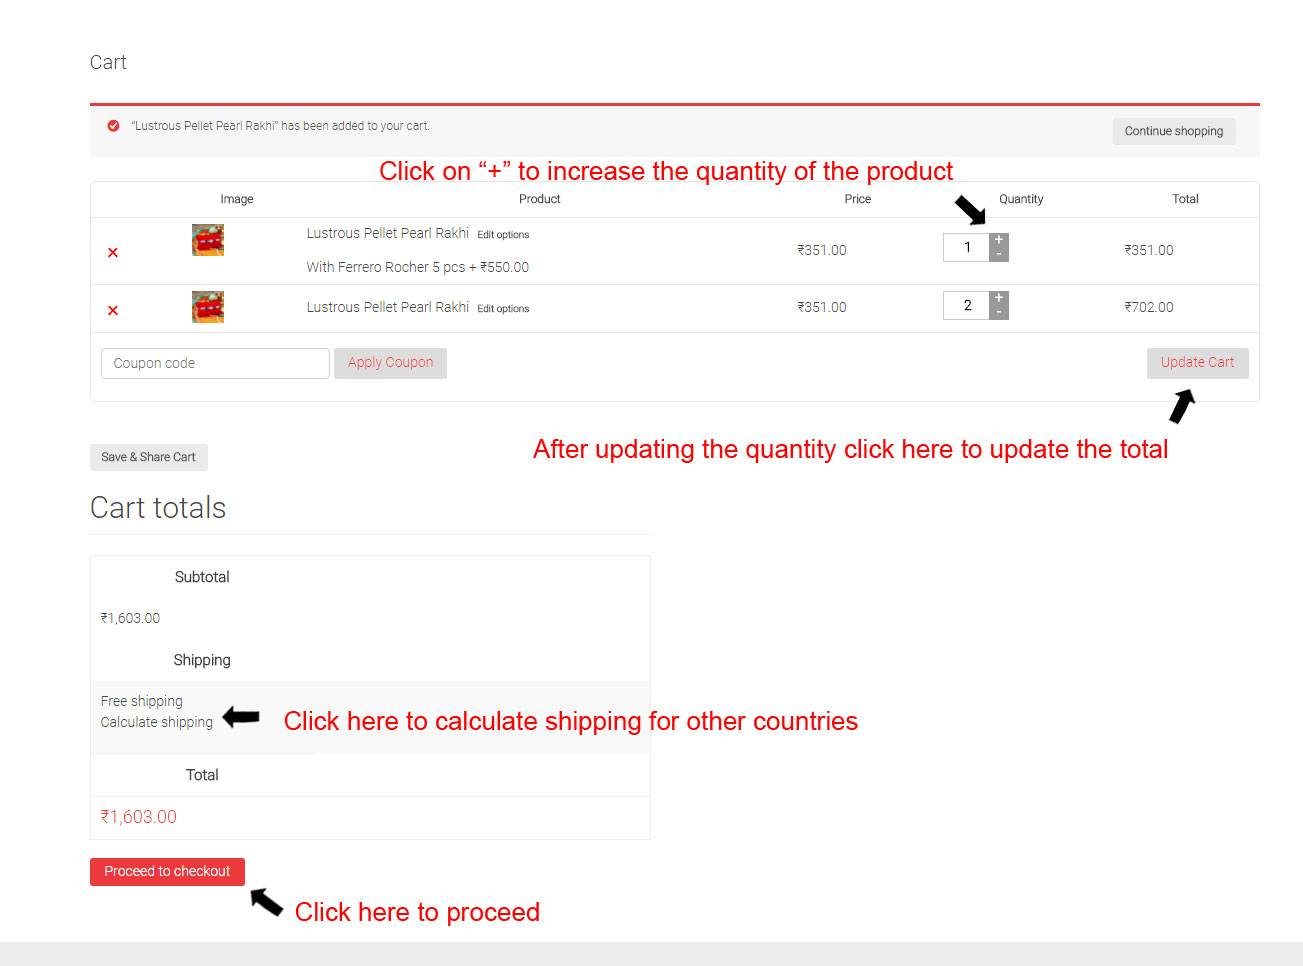Screen dimensions: 1303x966
Task: Select the first row ₹351.00 total
Action: 1149,250
